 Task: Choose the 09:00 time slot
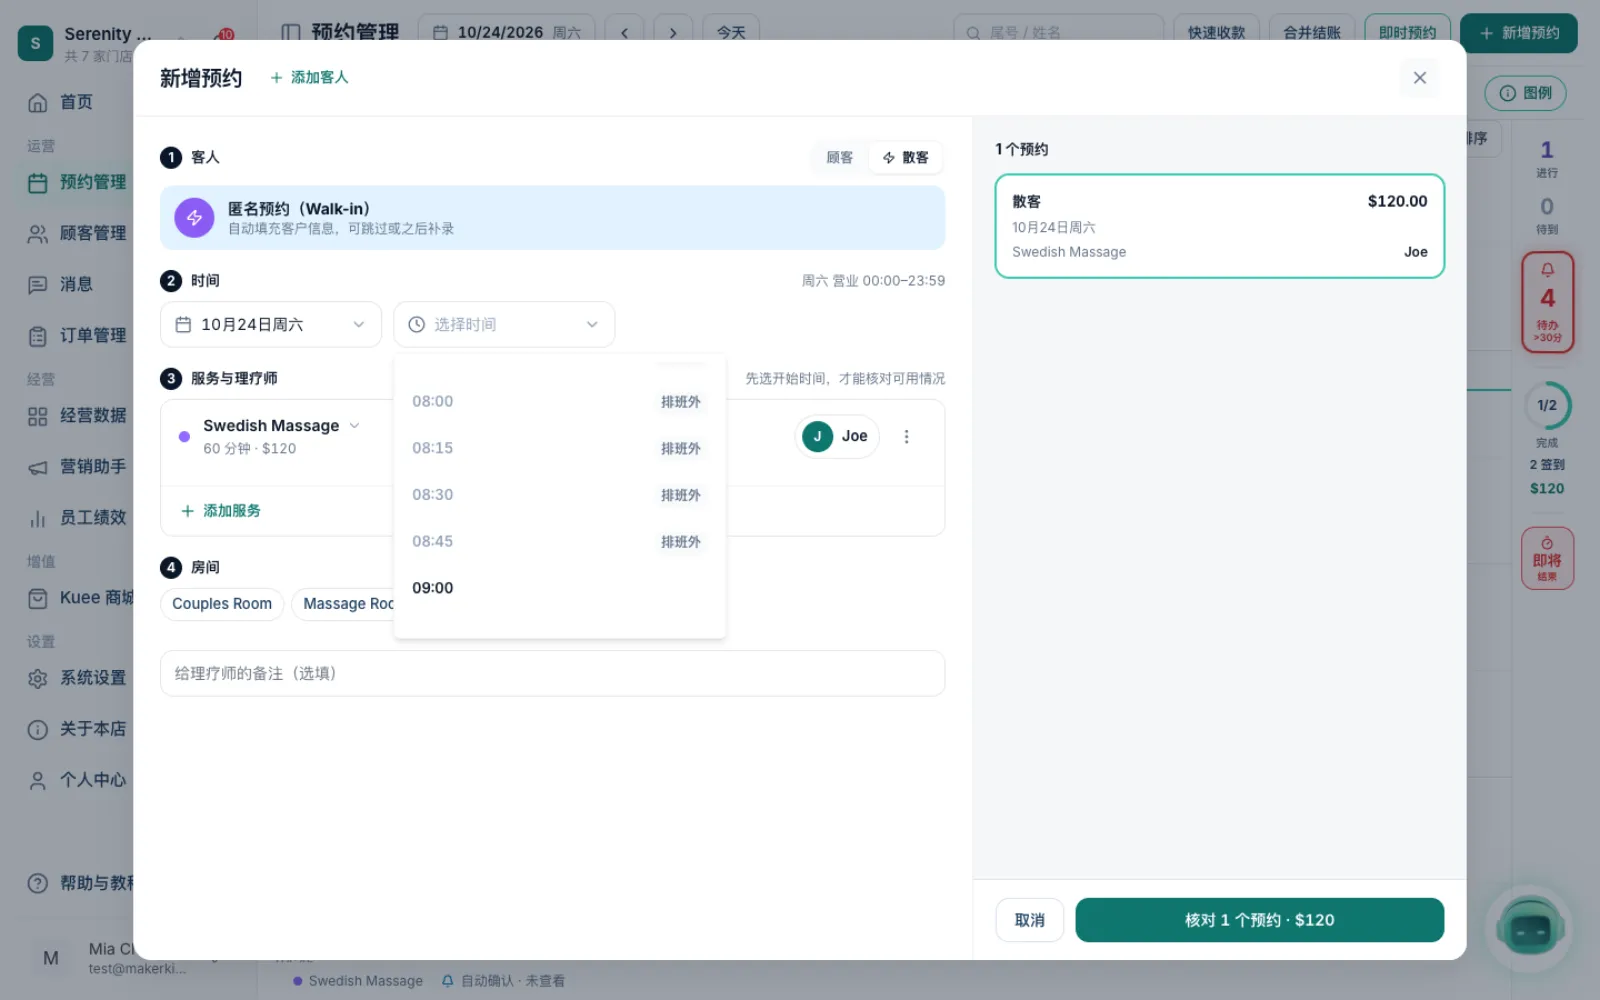click(559, 588)
